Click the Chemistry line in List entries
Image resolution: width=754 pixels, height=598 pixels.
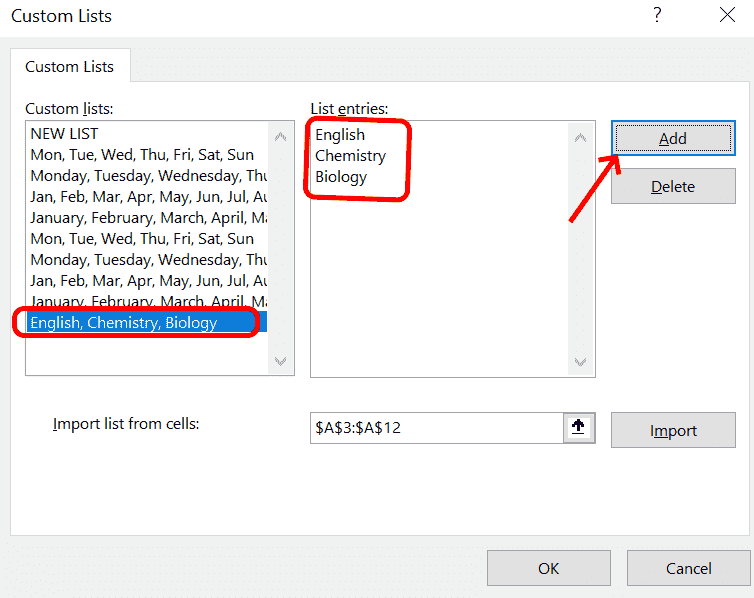coord(350,156)
